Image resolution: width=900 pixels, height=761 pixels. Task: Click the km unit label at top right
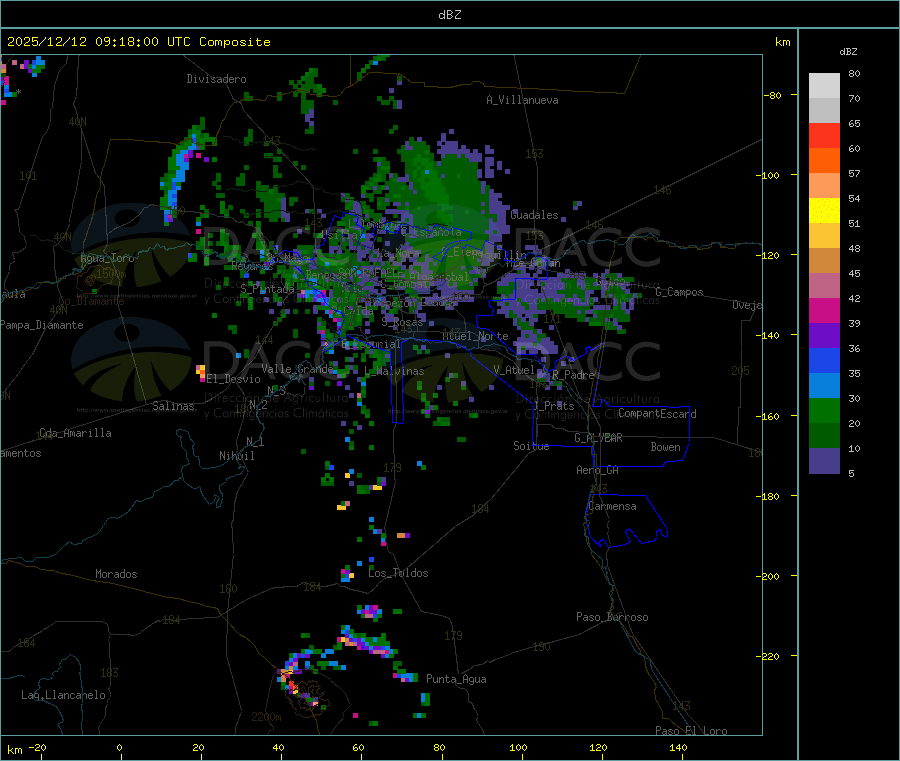tap(782, 42)
